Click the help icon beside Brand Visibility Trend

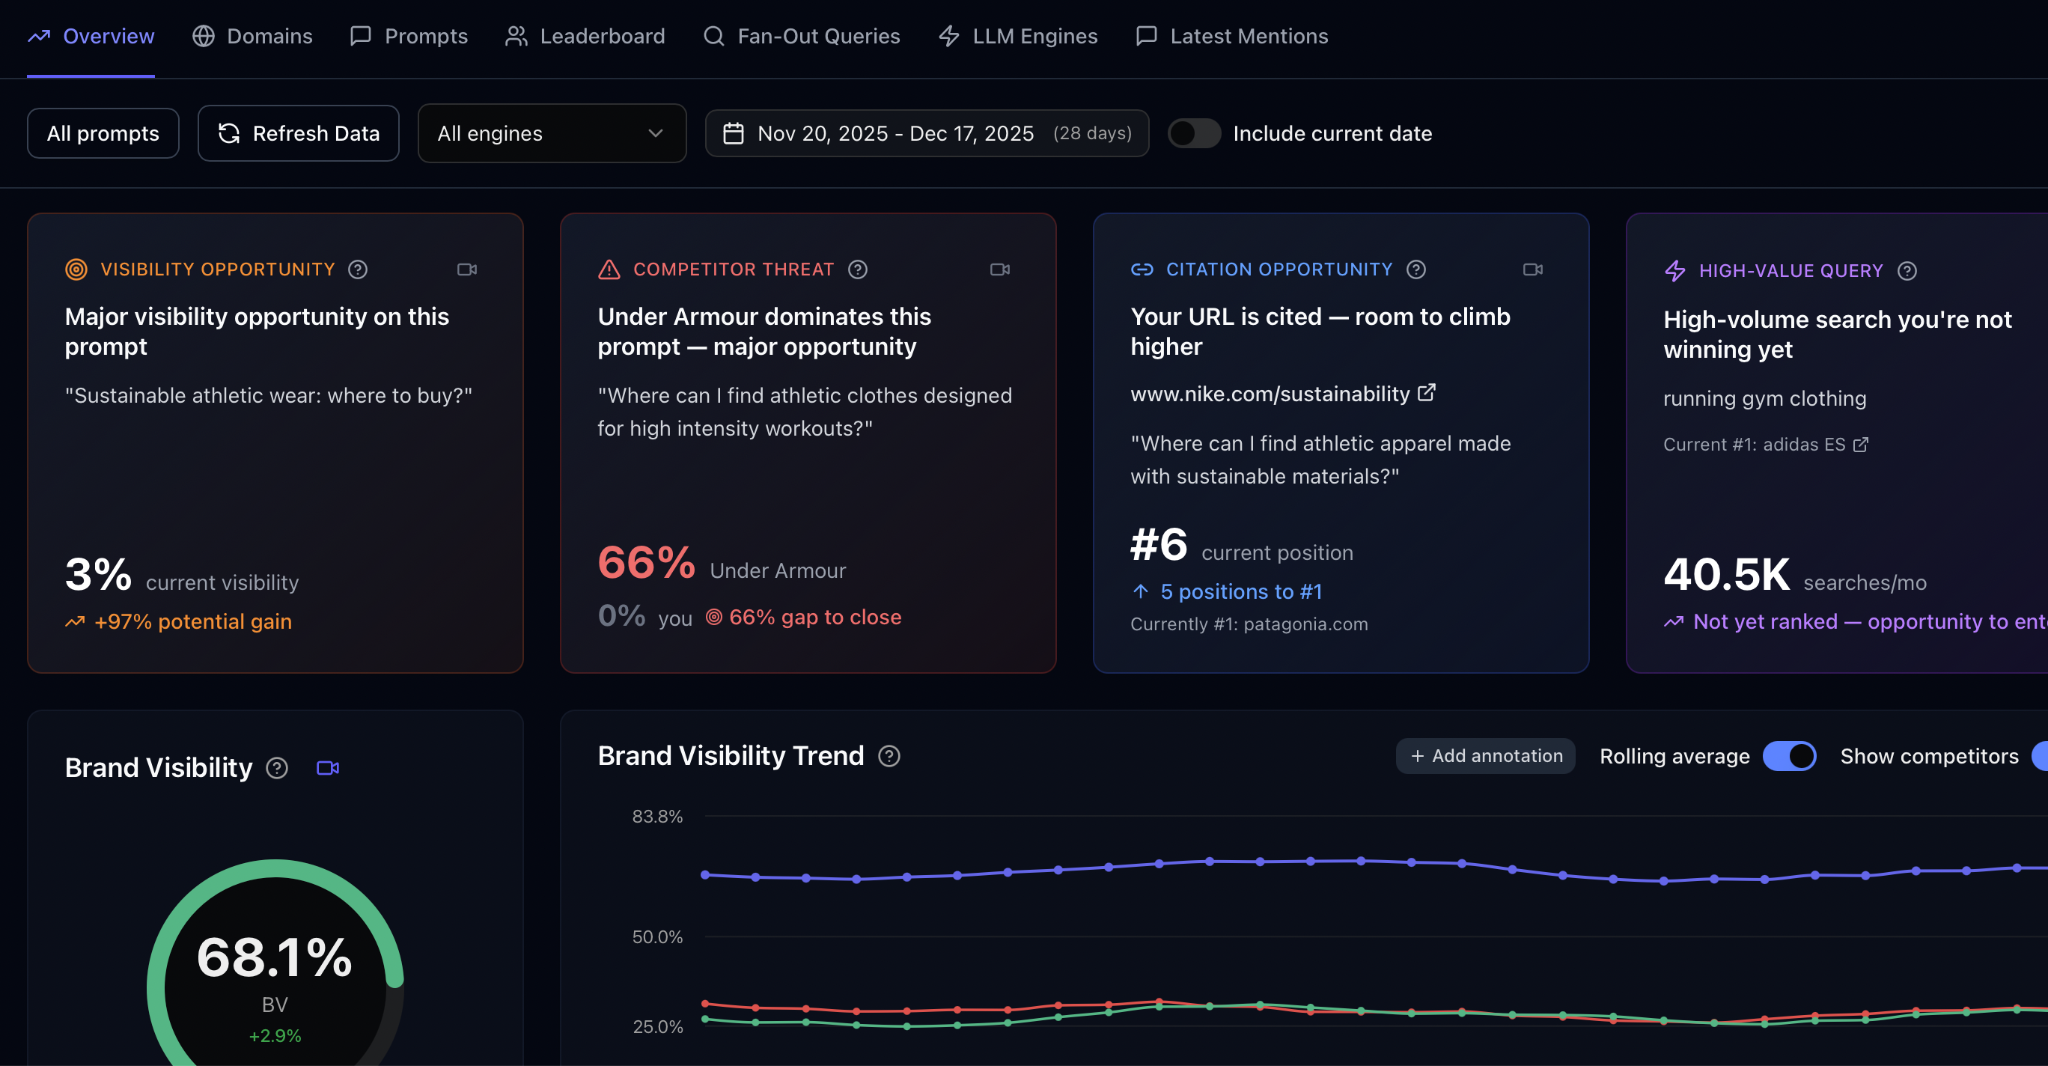(x=889, y=756)
